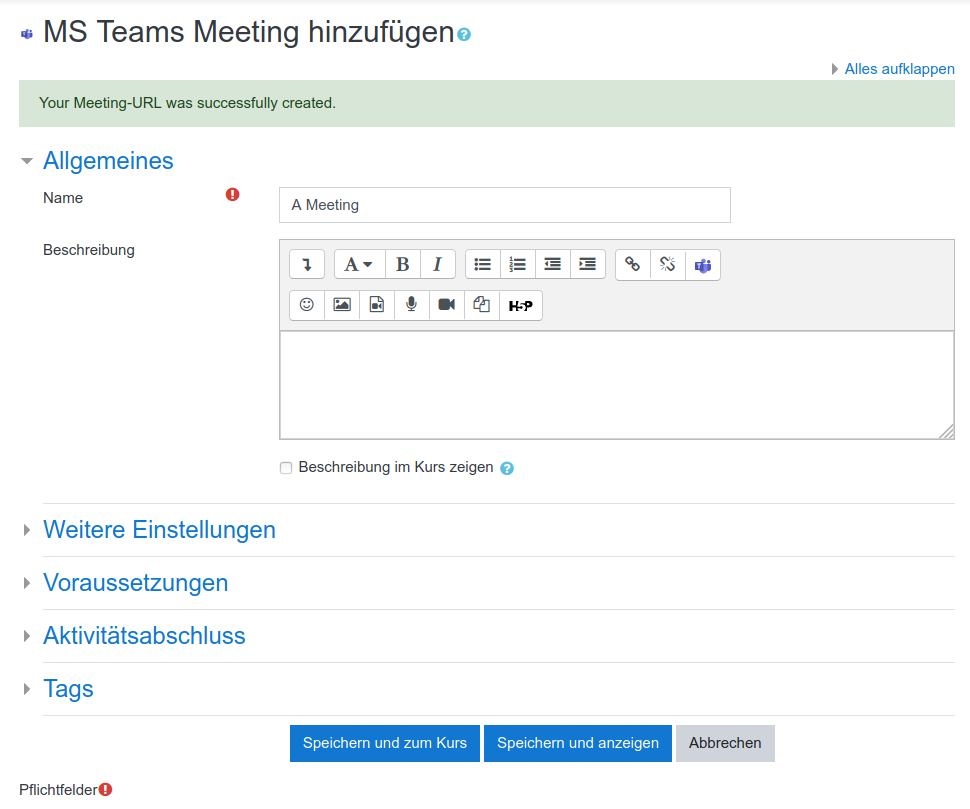
Task: Insert a numbered list
Action: point(518,264)
